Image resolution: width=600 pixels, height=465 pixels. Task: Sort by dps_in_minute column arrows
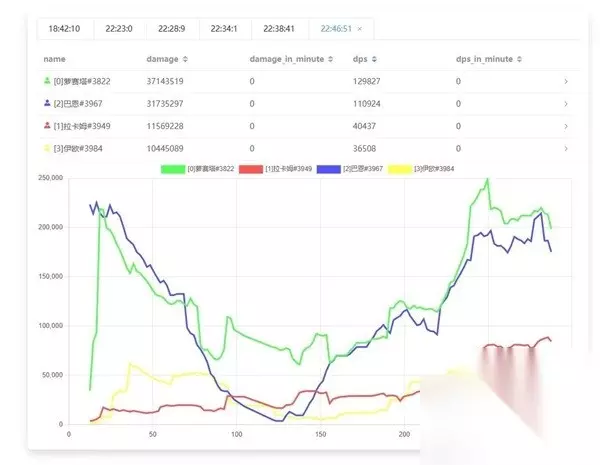[x=519, y=59]
